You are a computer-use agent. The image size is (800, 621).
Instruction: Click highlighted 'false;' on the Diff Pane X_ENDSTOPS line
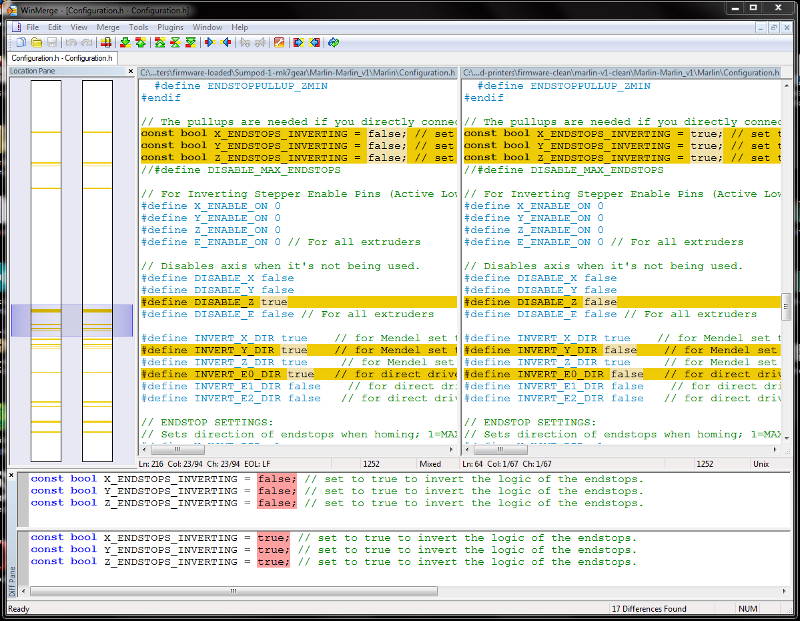[277, 479]
